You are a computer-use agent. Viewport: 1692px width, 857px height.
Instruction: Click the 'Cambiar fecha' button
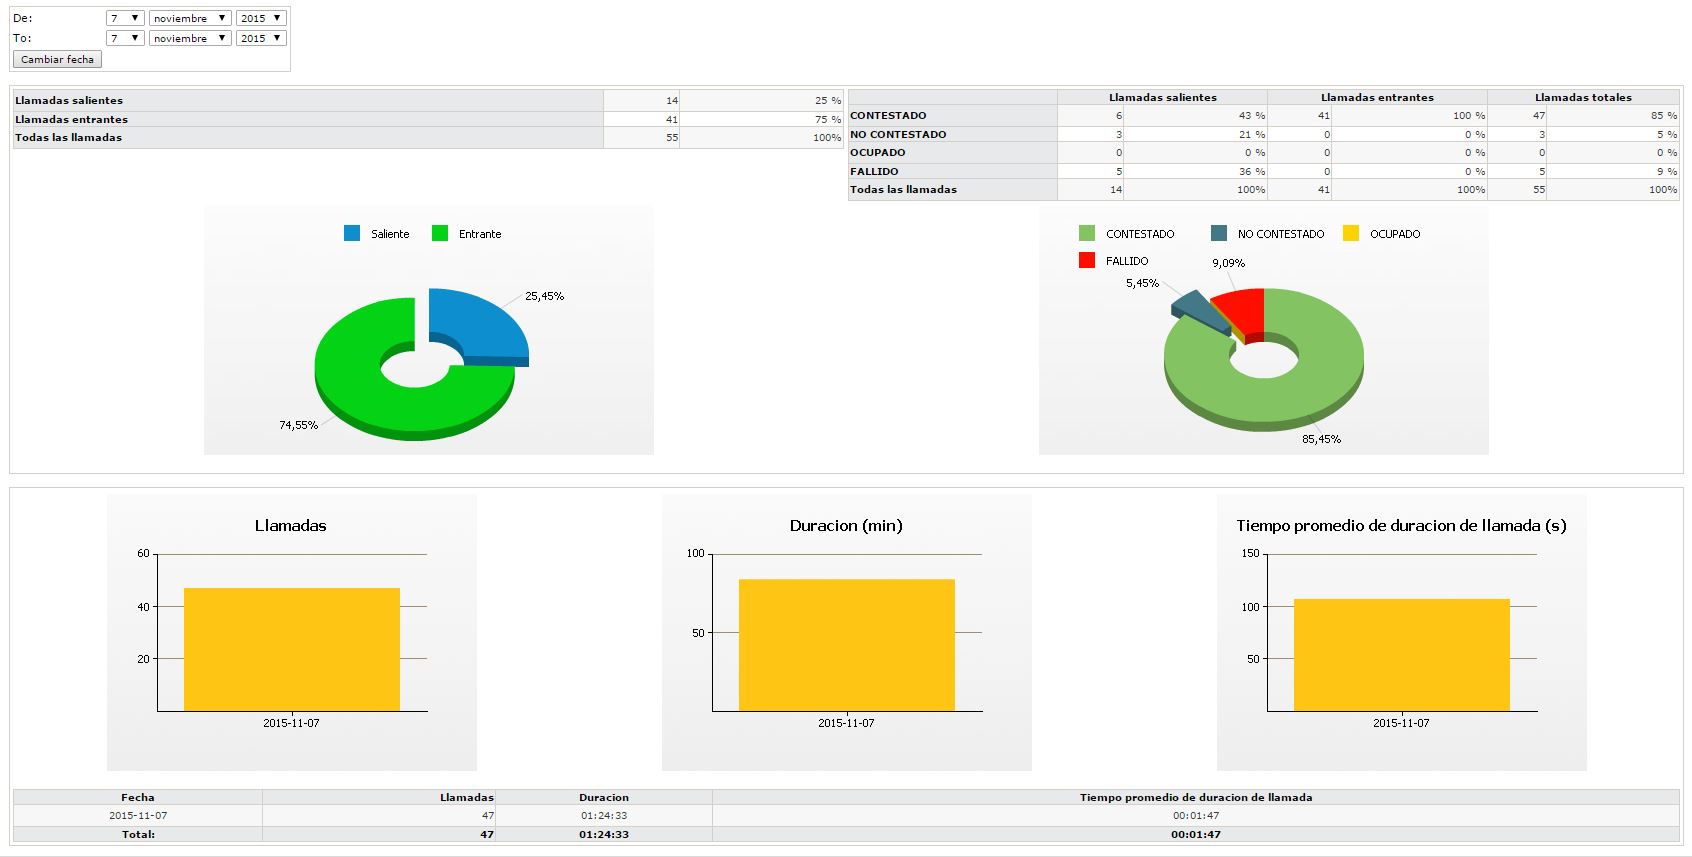click(57, 59)
